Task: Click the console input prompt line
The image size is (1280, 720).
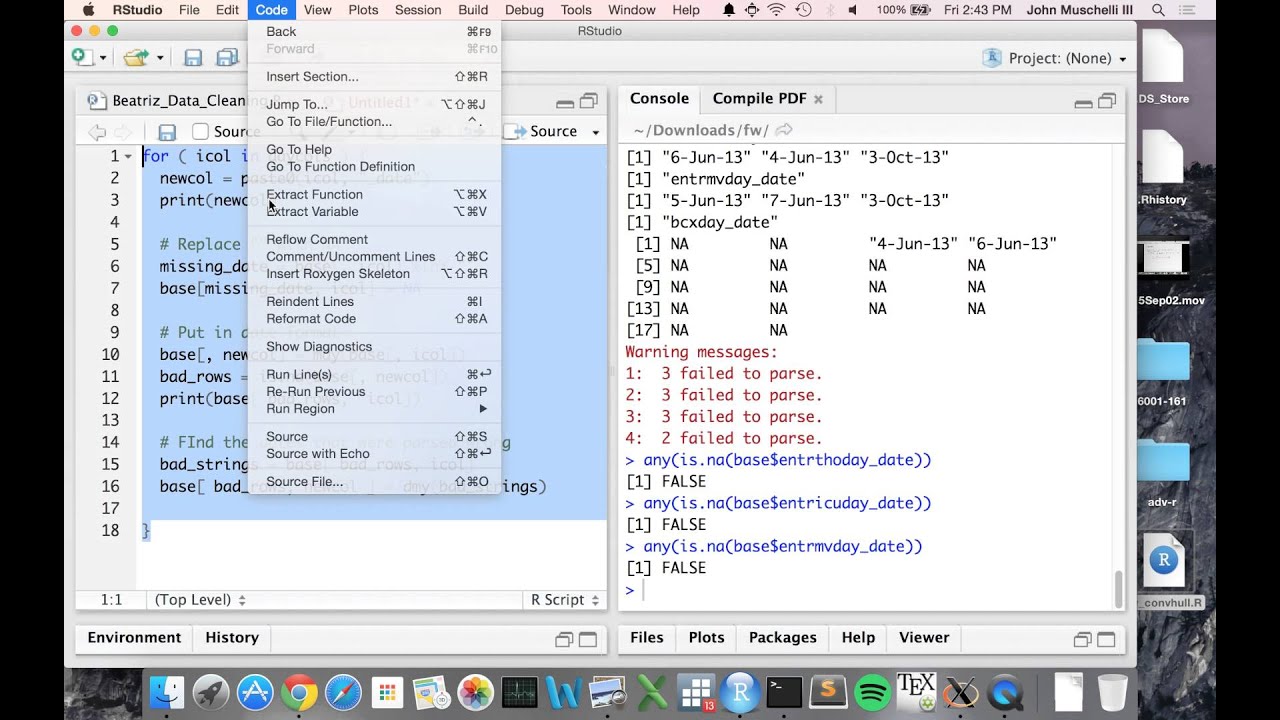Action: 868,590
